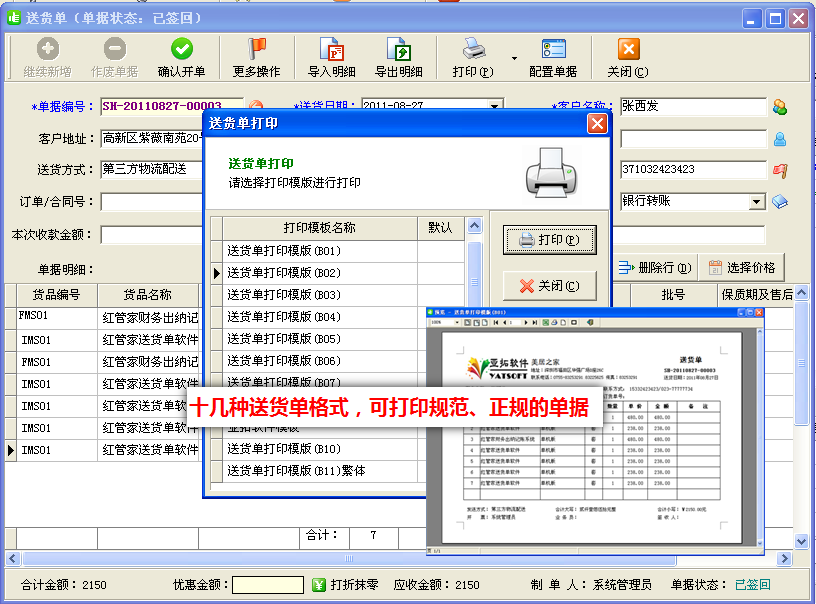Open 更多操作 flag icon in toolbar

(x=257, y=49)
